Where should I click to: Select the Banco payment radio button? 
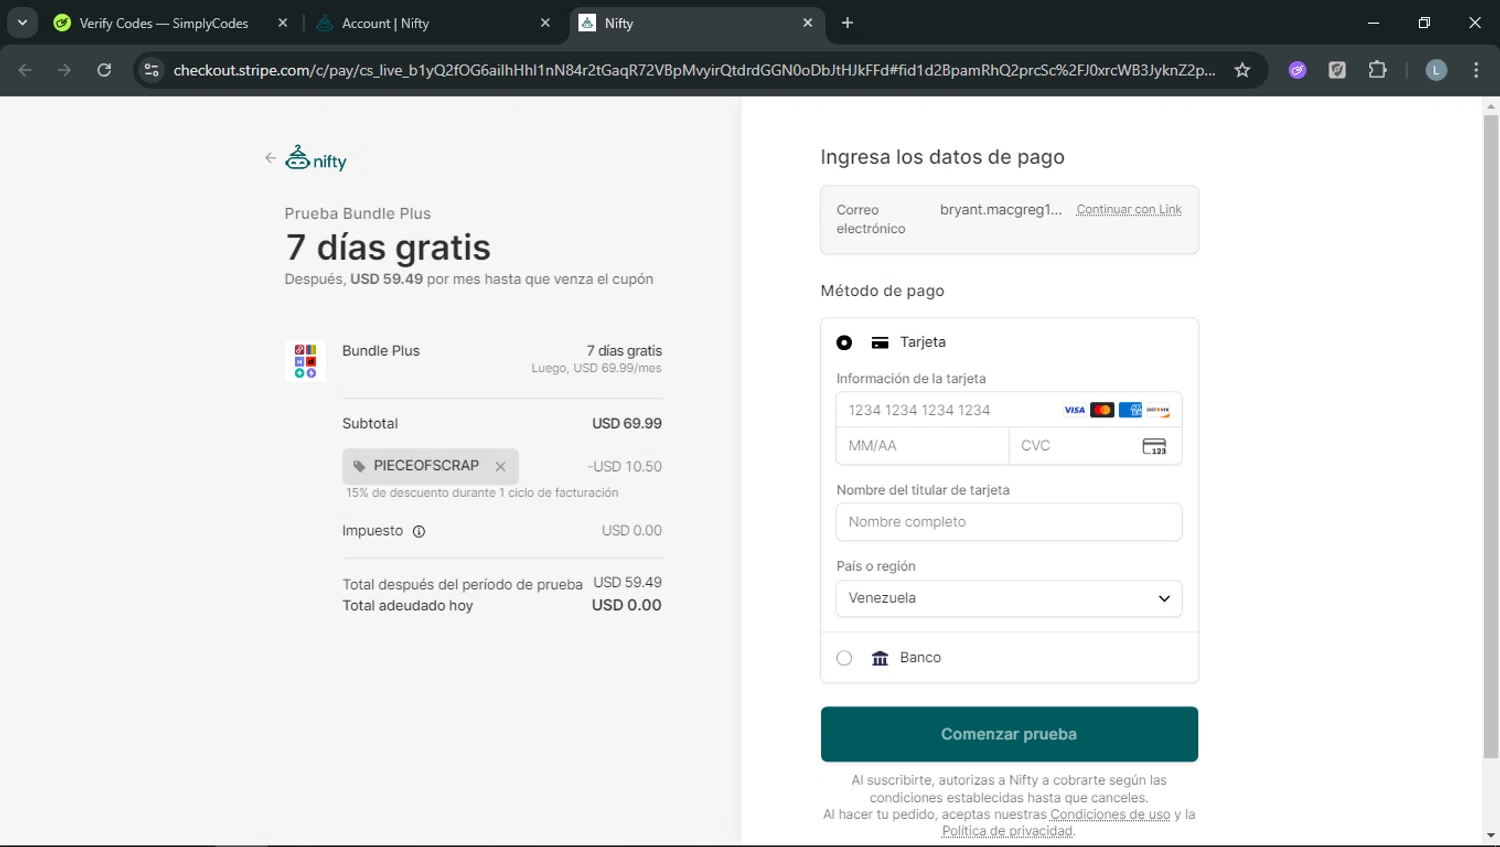pyautogui.click(x=844, y=658)
